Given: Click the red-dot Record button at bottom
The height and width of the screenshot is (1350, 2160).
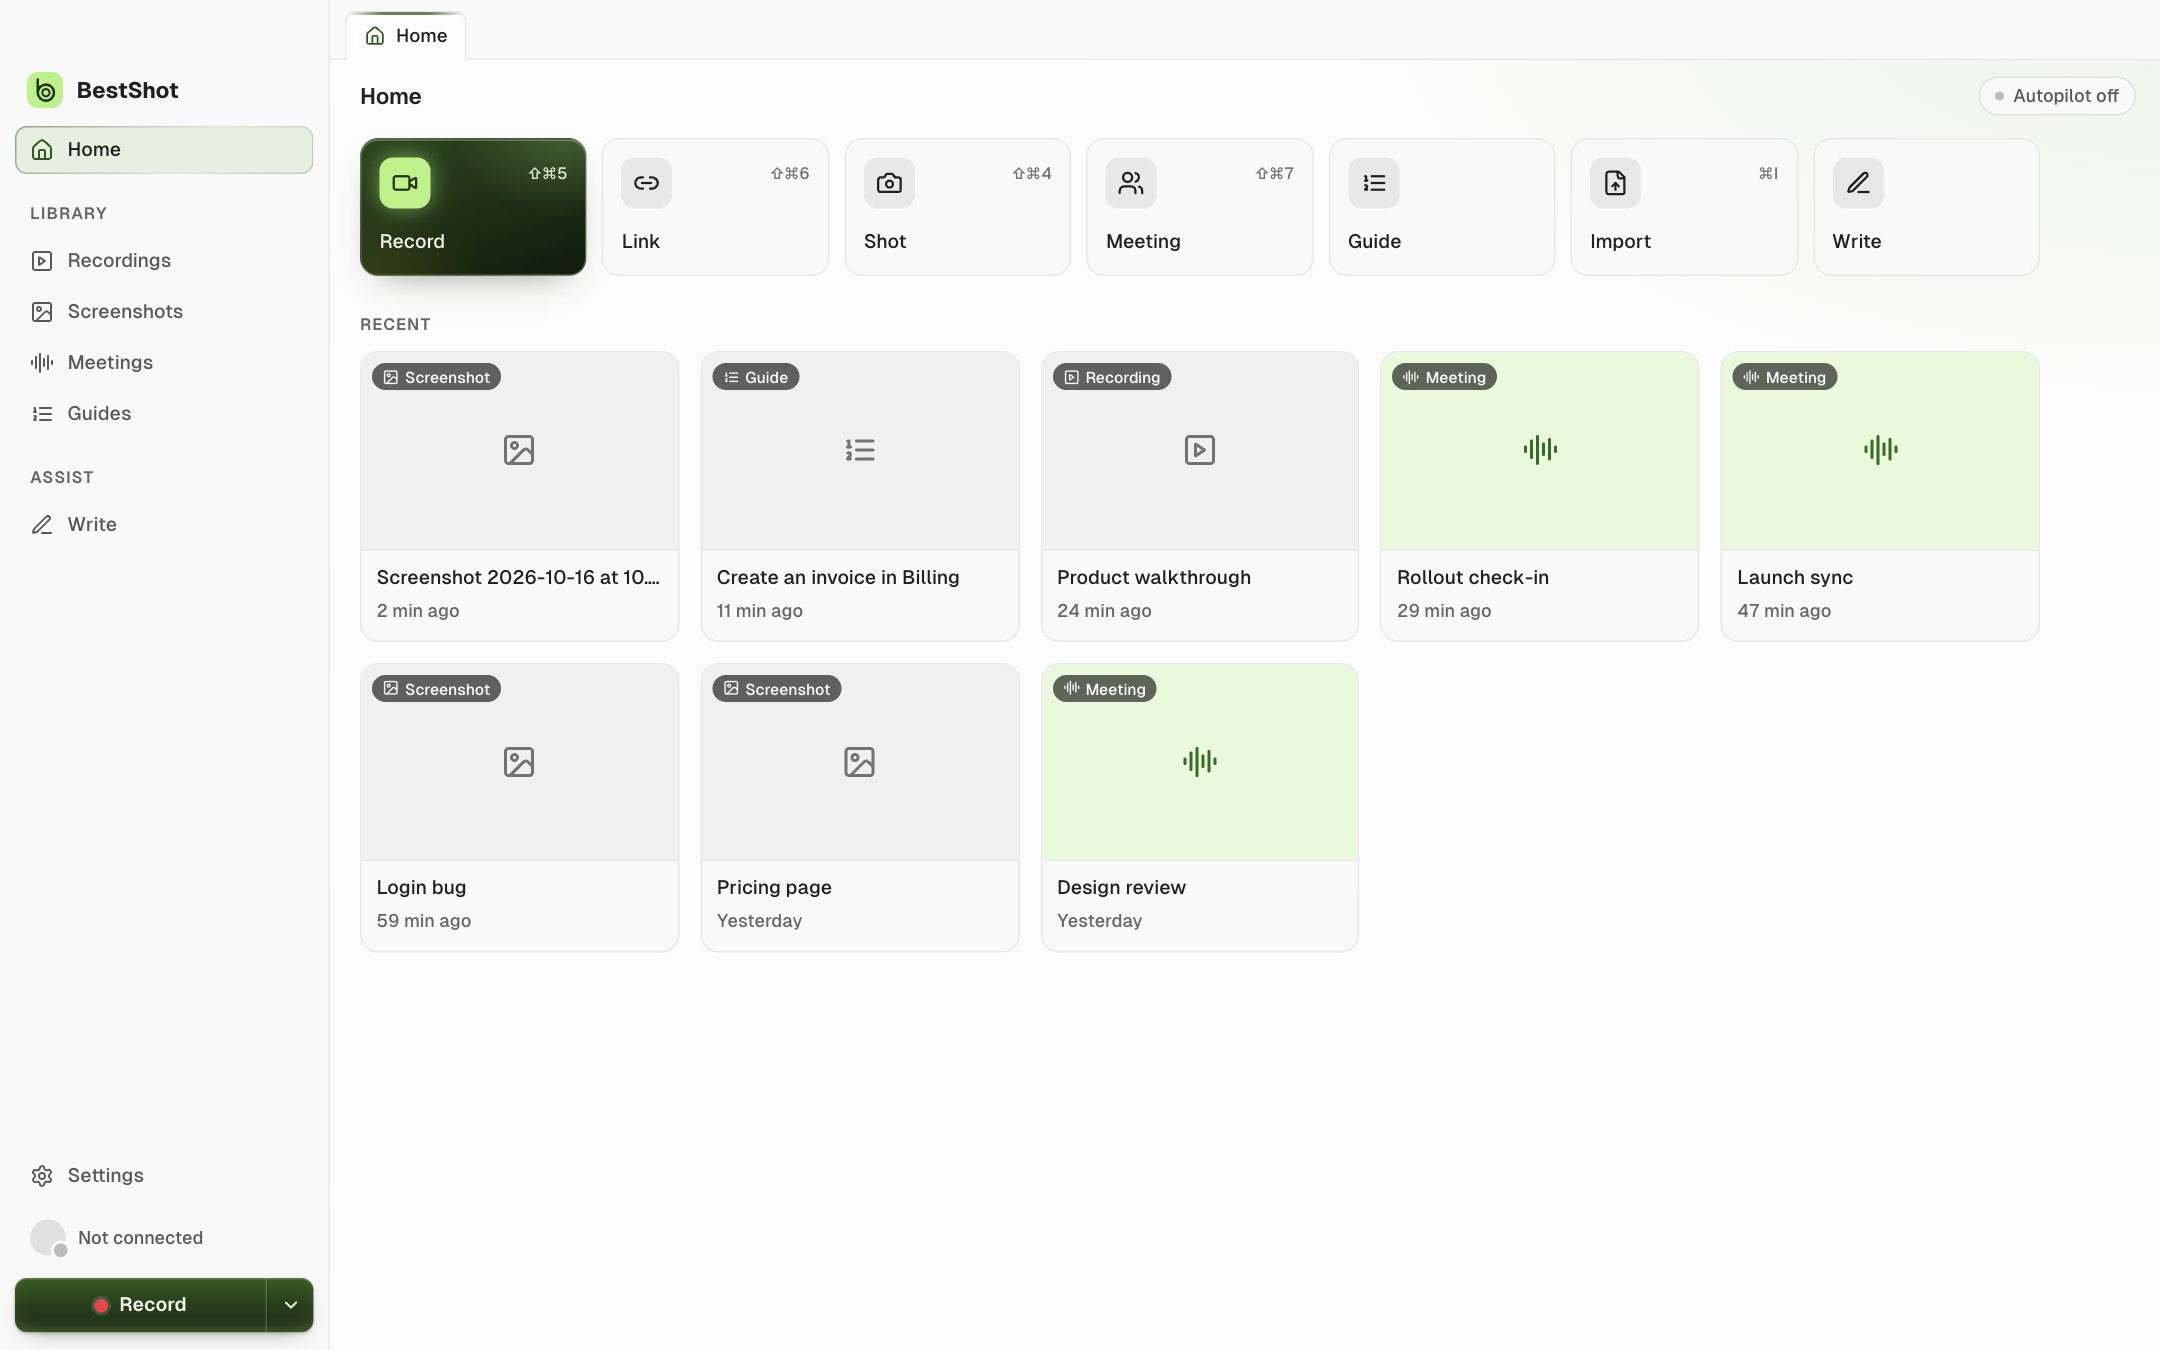Looking at the screenshot, I should click(140, 1304).
